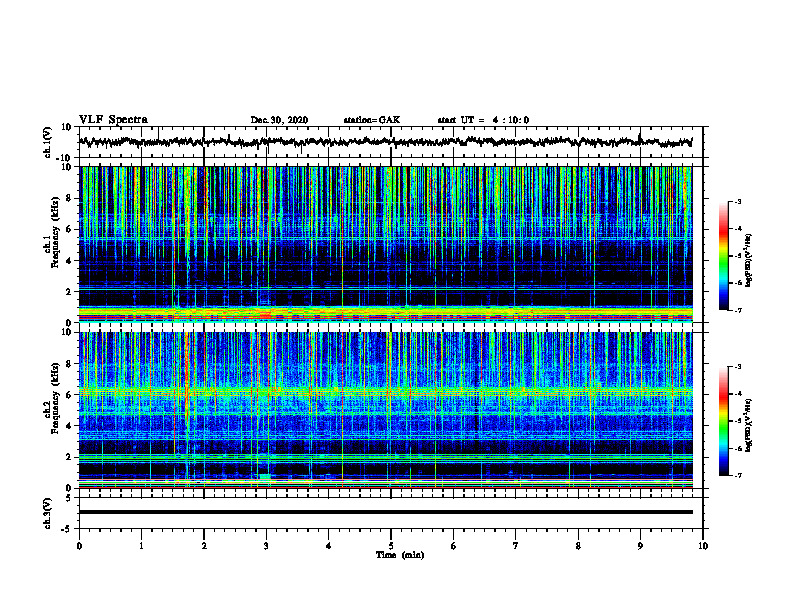
Task: Click the "8" kHz tick of ch.1 spectrogram
Action: [69, 198]
